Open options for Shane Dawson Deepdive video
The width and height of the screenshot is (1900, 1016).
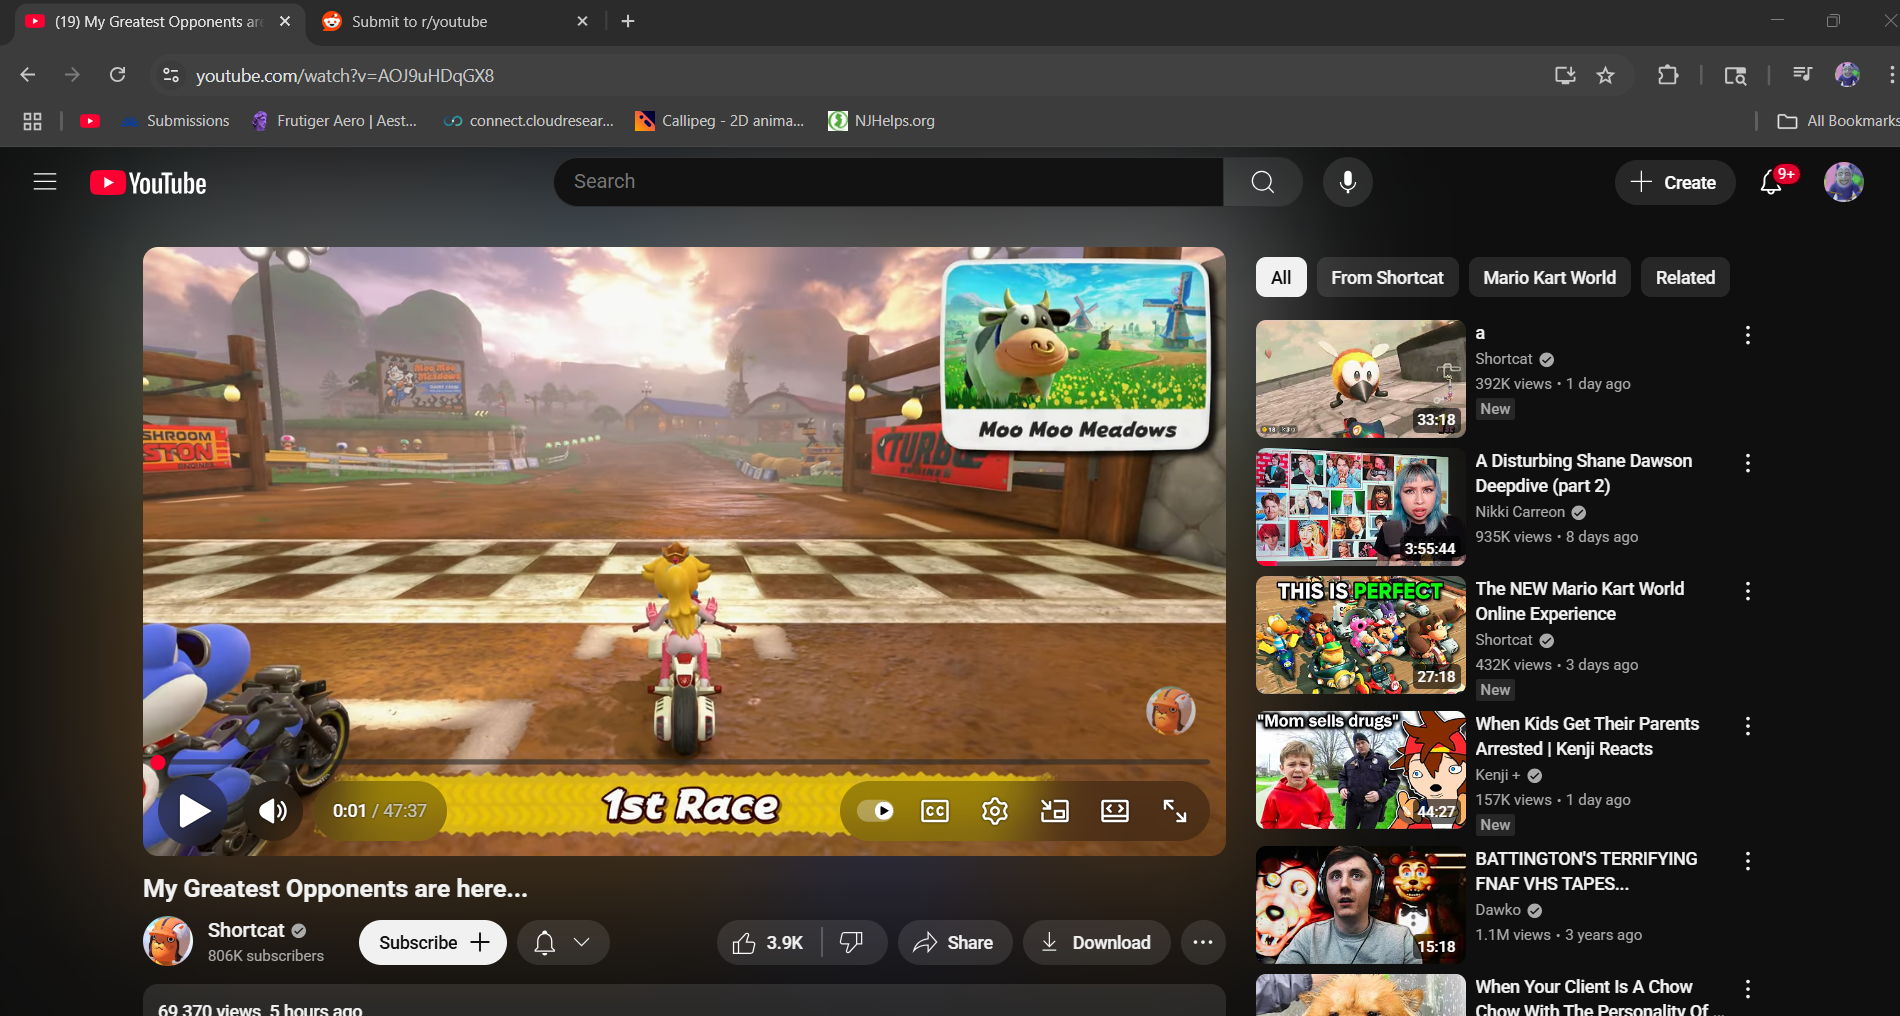1747,463
